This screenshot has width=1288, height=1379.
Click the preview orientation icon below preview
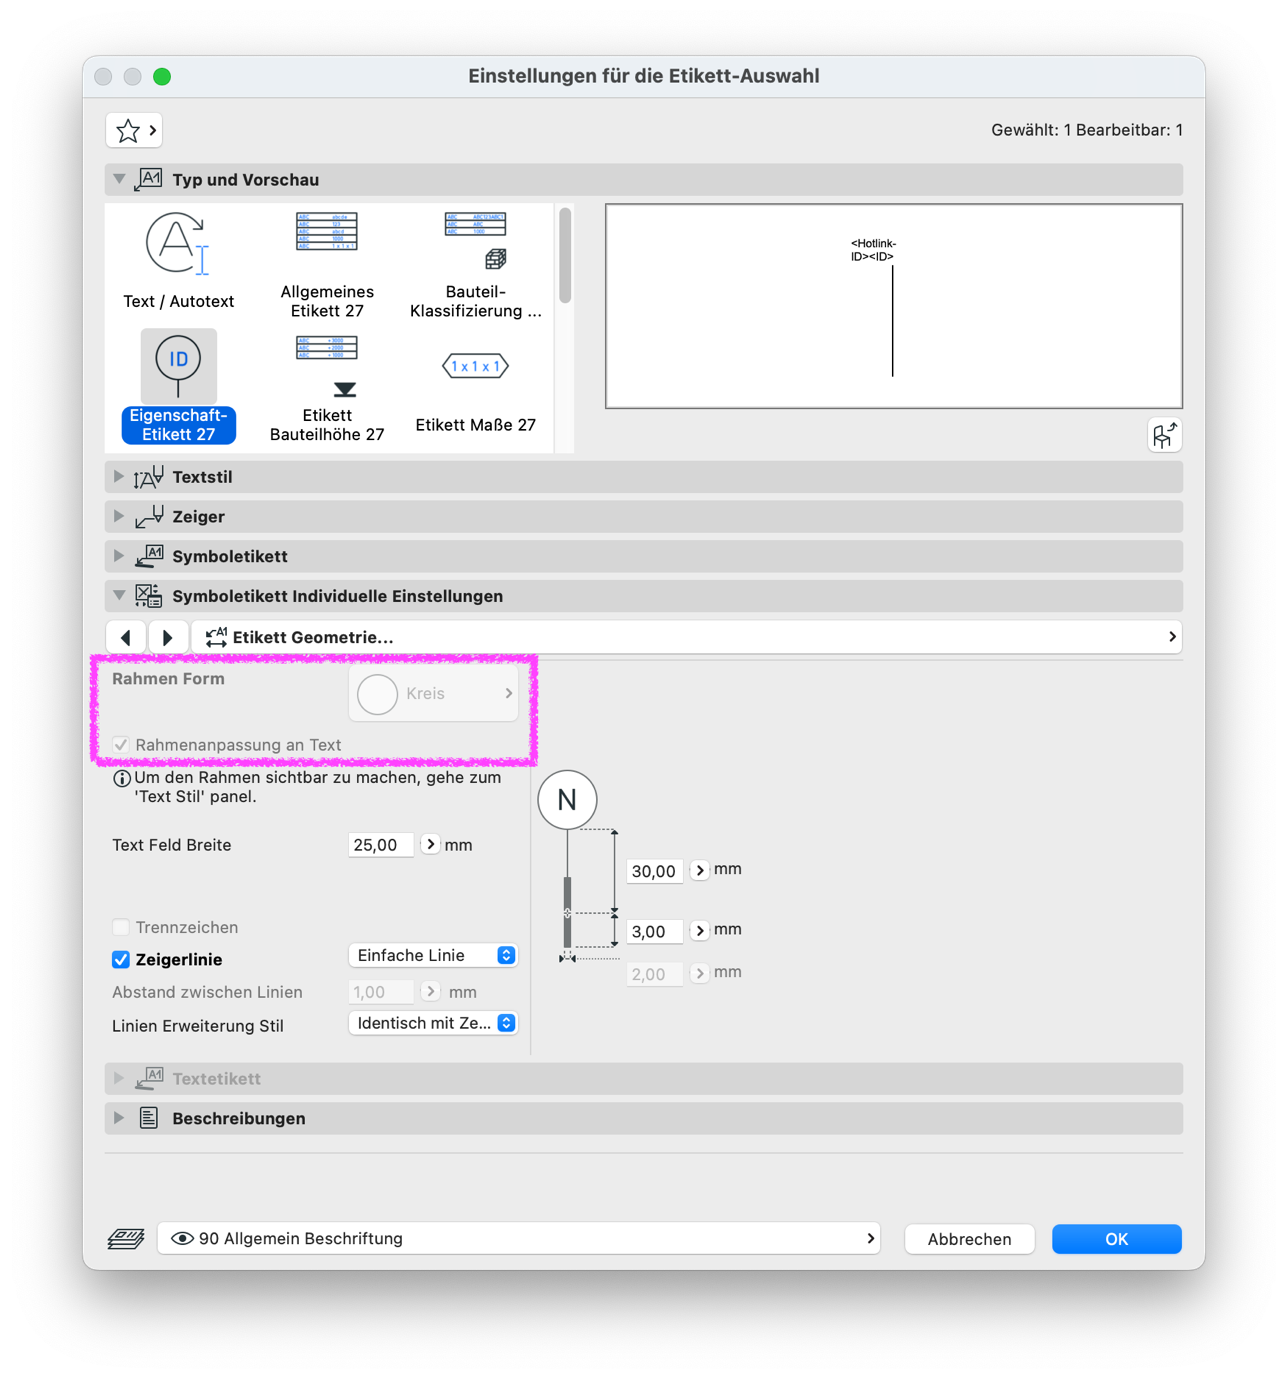[x=1165, y=435]
